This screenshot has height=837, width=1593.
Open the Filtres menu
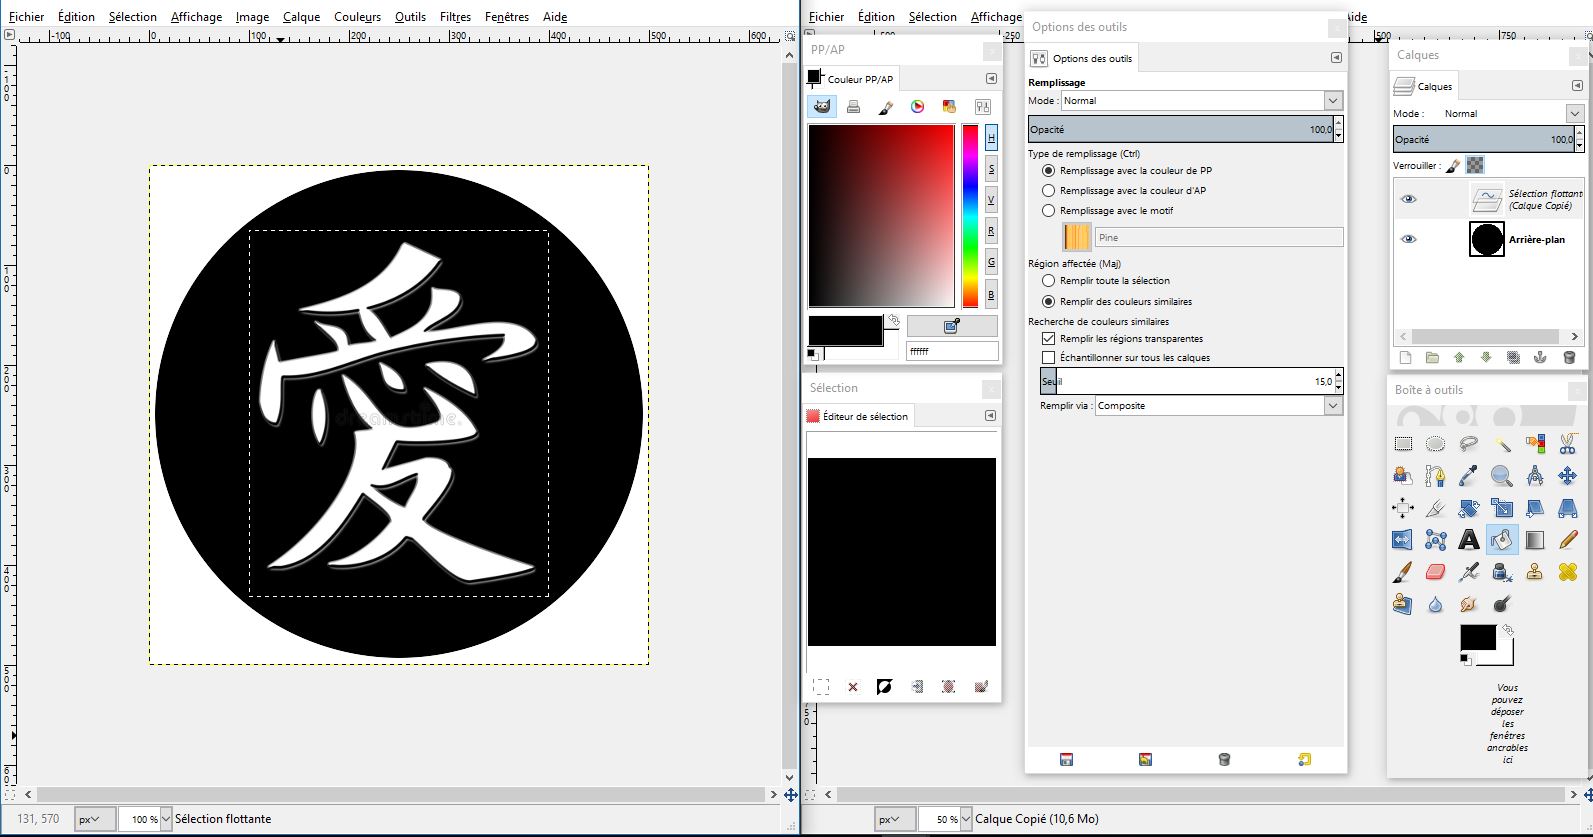pos(455,17)
